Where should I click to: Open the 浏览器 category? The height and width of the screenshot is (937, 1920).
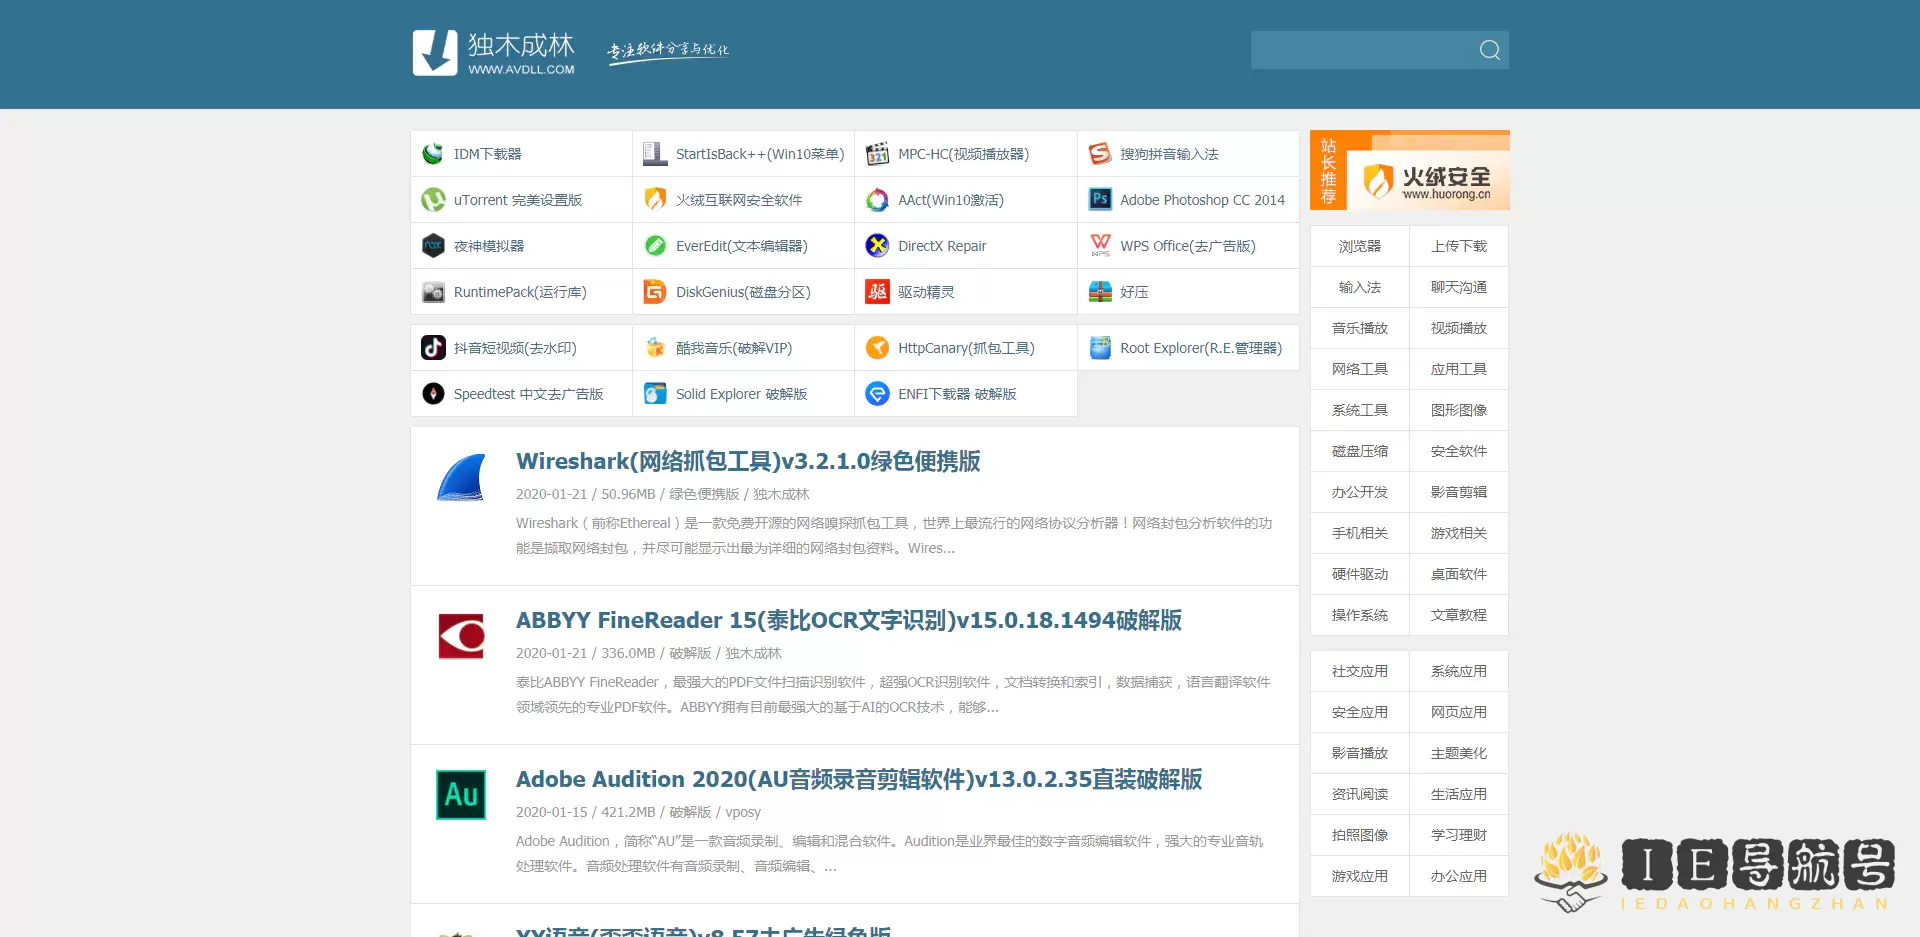[x=1359, y=246]
